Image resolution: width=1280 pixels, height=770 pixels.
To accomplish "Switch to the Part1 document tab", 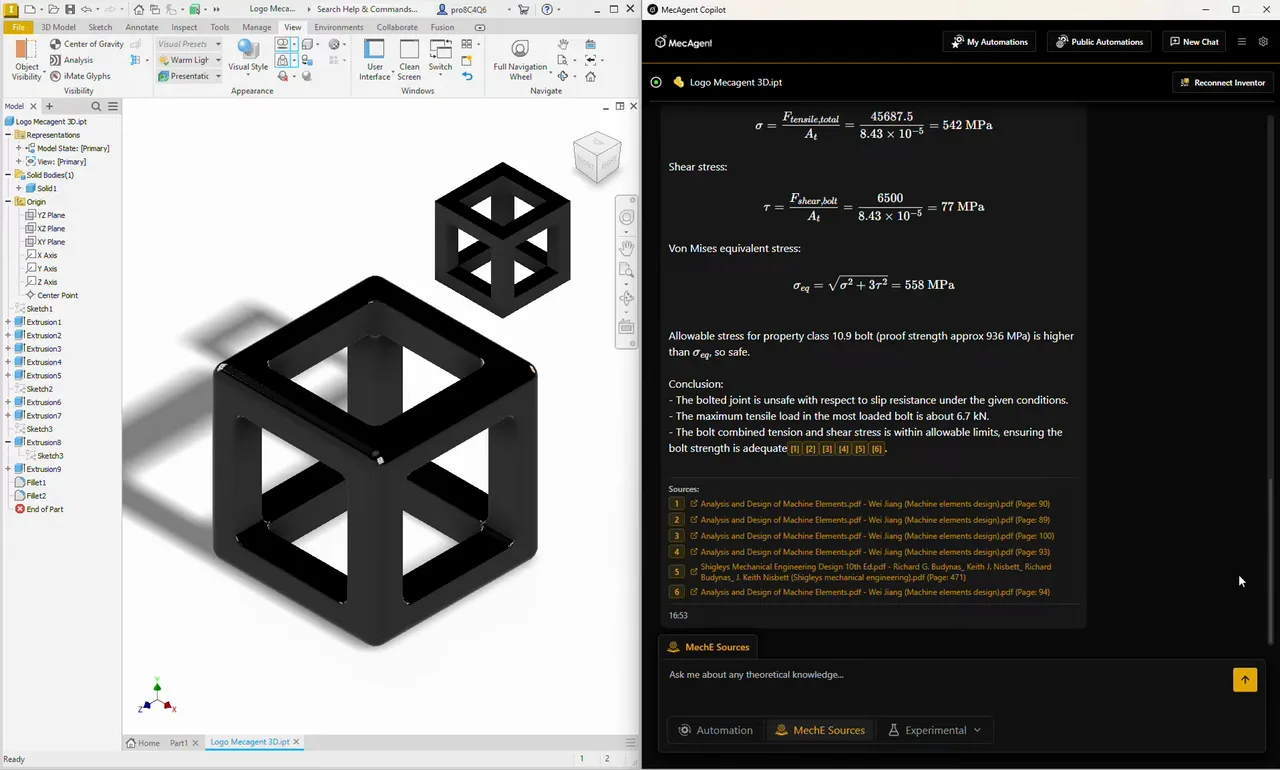I will 180,743.
